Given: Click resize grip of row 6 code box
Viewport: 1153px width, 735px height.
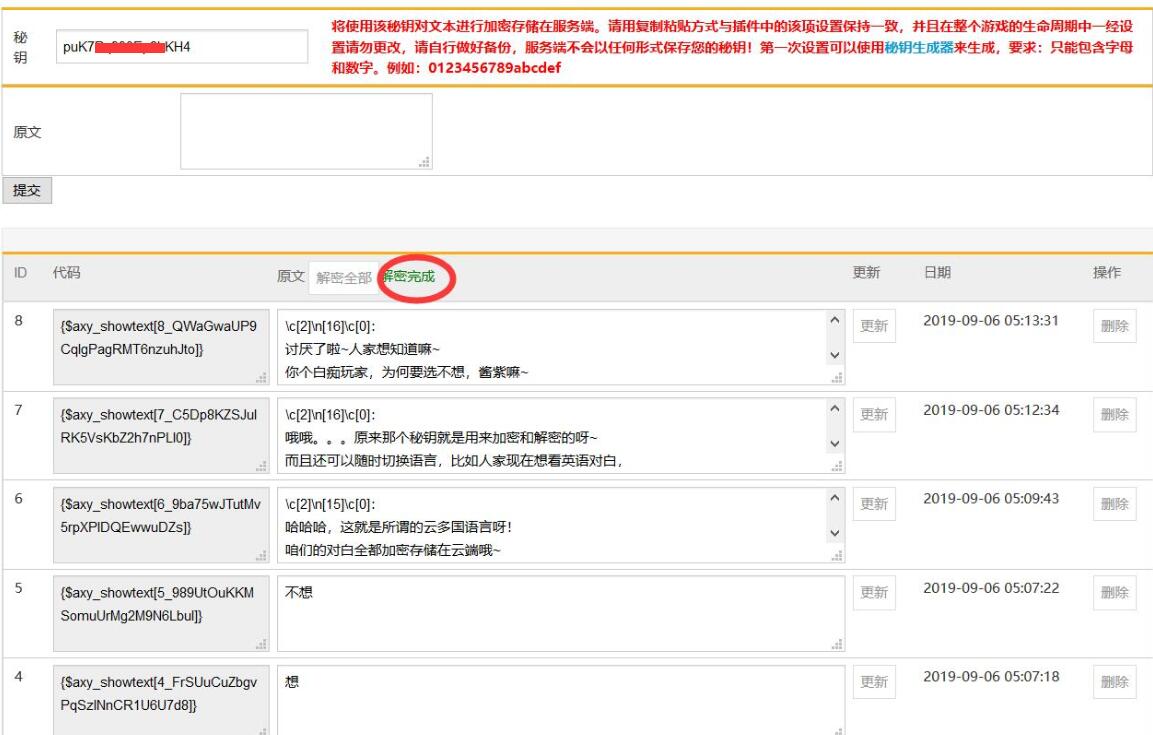Looking at the screenshot, I should pyautogui.click(x=261, y=556).
